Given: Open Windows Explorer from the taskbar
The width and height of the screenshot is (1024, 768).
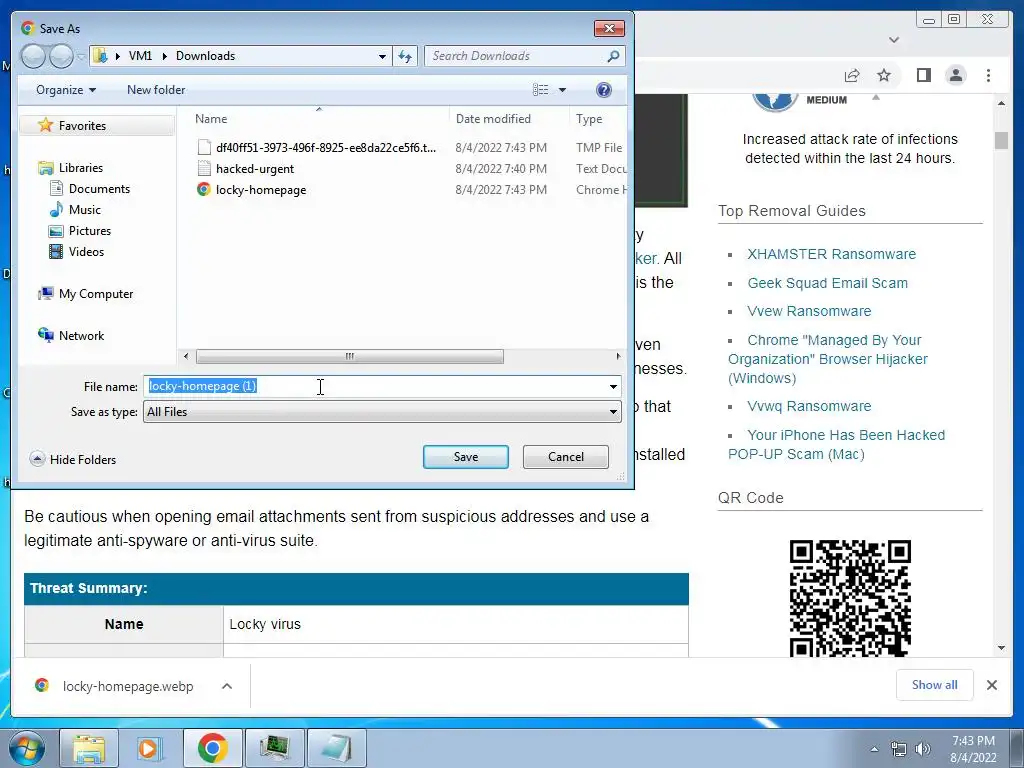Looking at the screenshot, I should (x=89, y=748).
